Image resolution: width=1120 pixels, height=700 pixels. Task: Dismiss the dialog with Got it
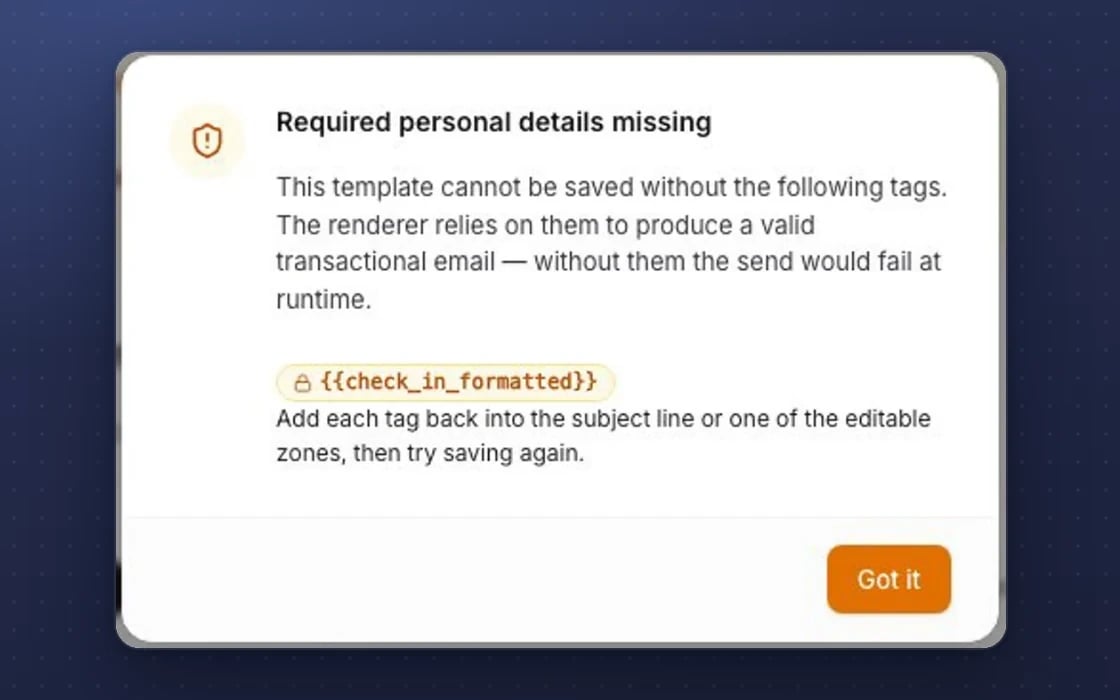[x=889, y=579]
